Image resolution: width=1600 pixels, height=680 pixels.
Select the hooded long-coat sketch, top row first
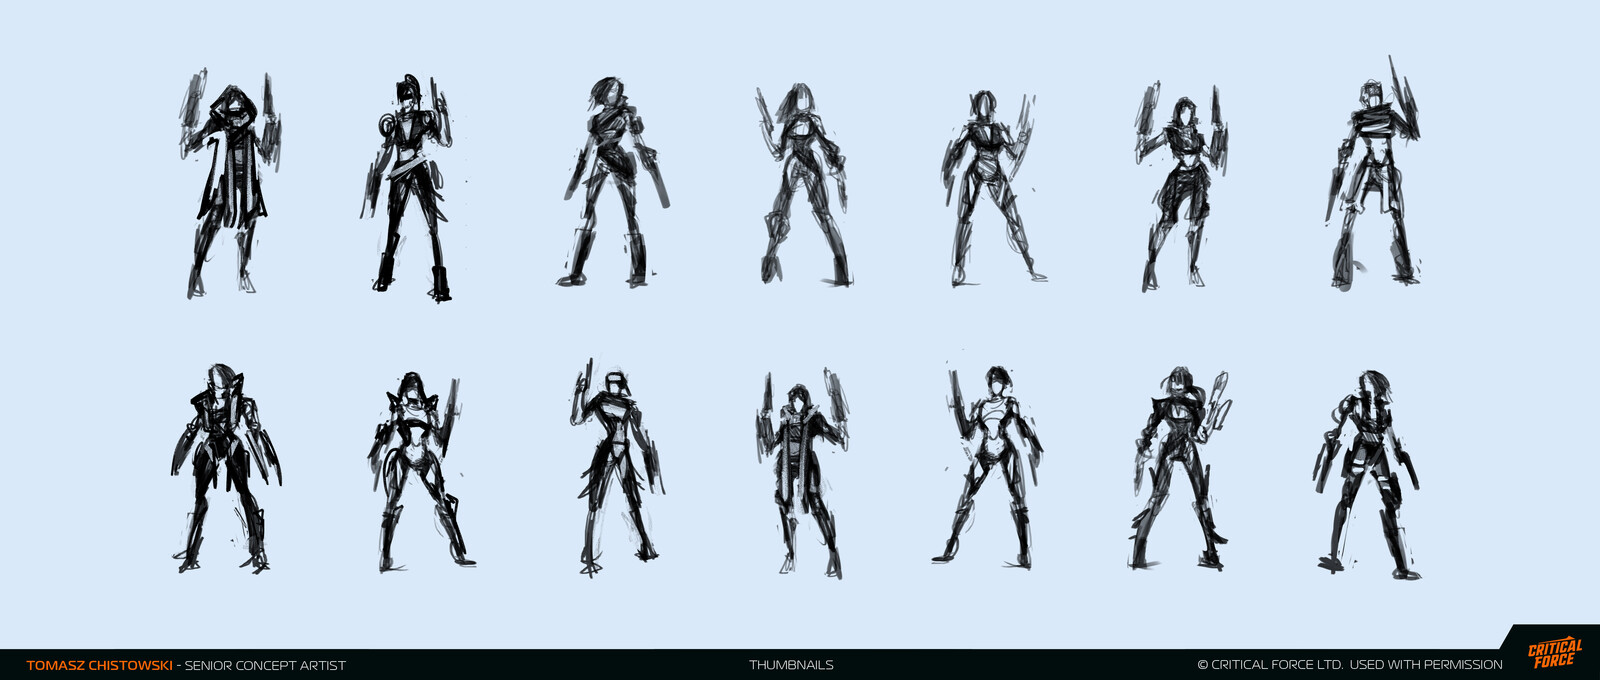230,184
